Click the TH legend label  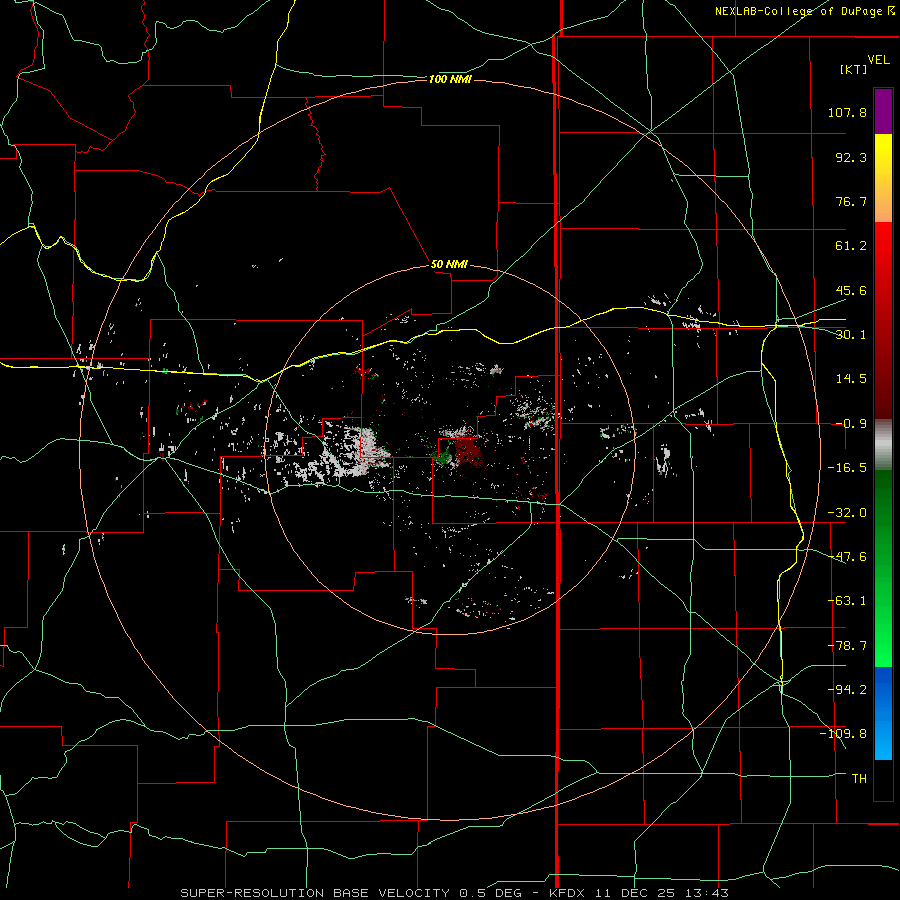pos(859,778)
